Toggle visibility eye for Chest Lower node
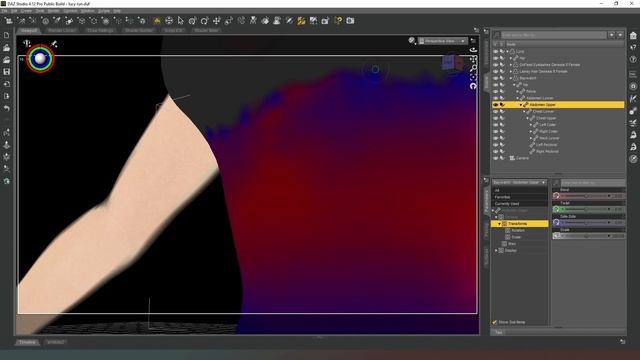640x360 pixels. tap(496, 111)
